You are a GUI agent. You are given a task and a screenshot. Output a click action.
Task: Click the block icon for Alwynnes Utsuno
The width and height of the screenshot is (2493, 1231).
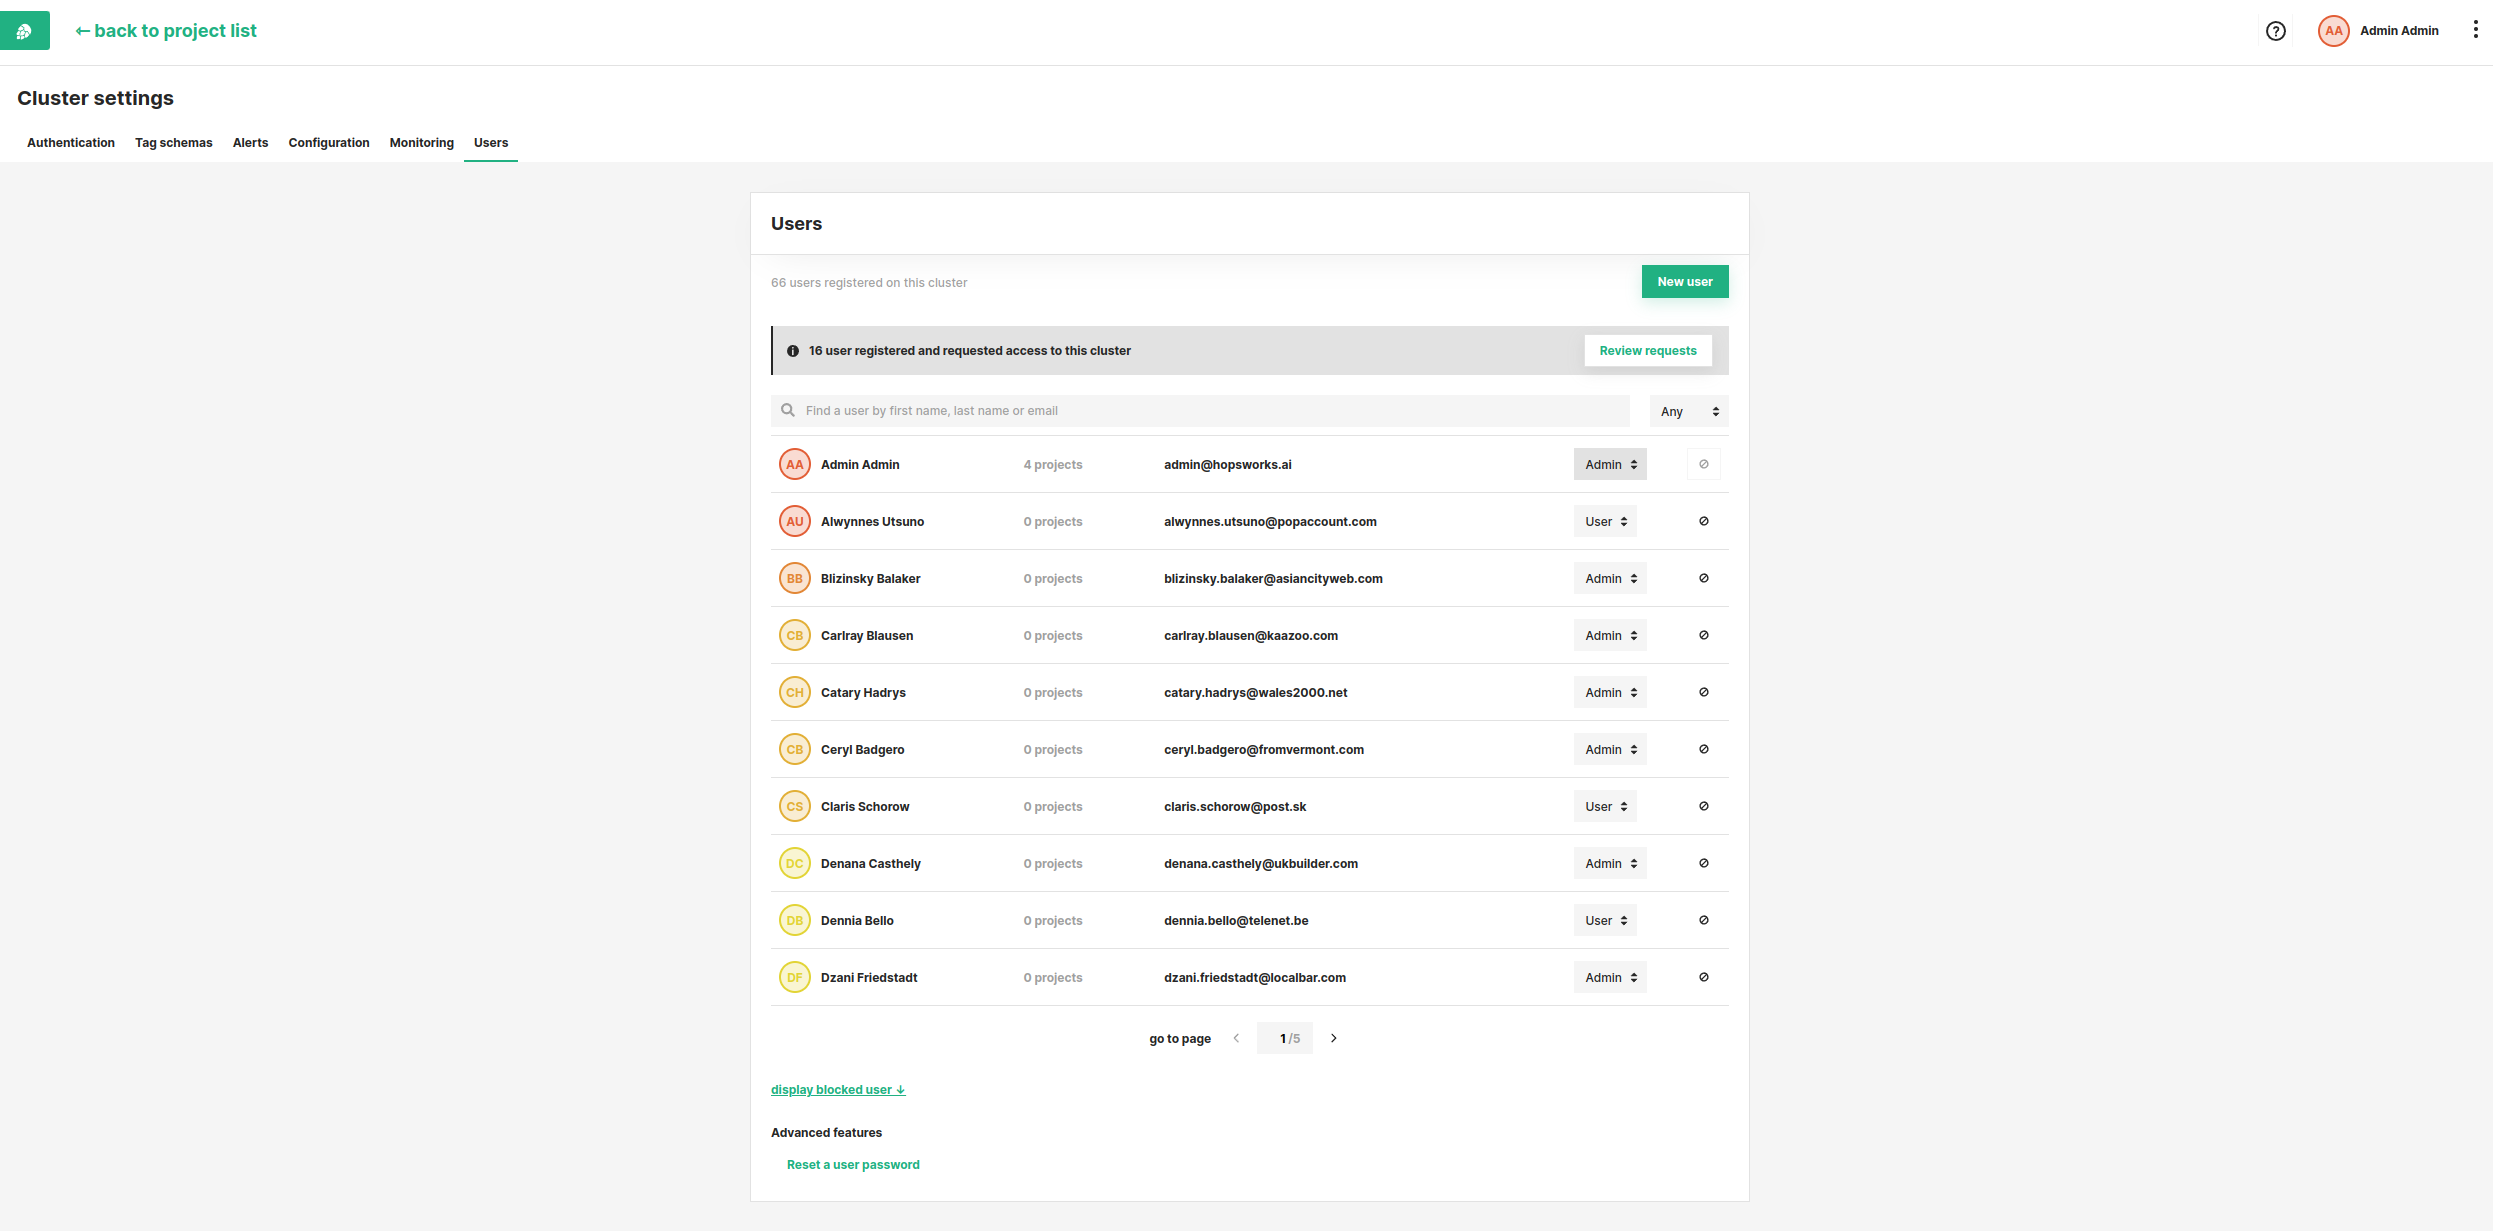pos(1703,521)
